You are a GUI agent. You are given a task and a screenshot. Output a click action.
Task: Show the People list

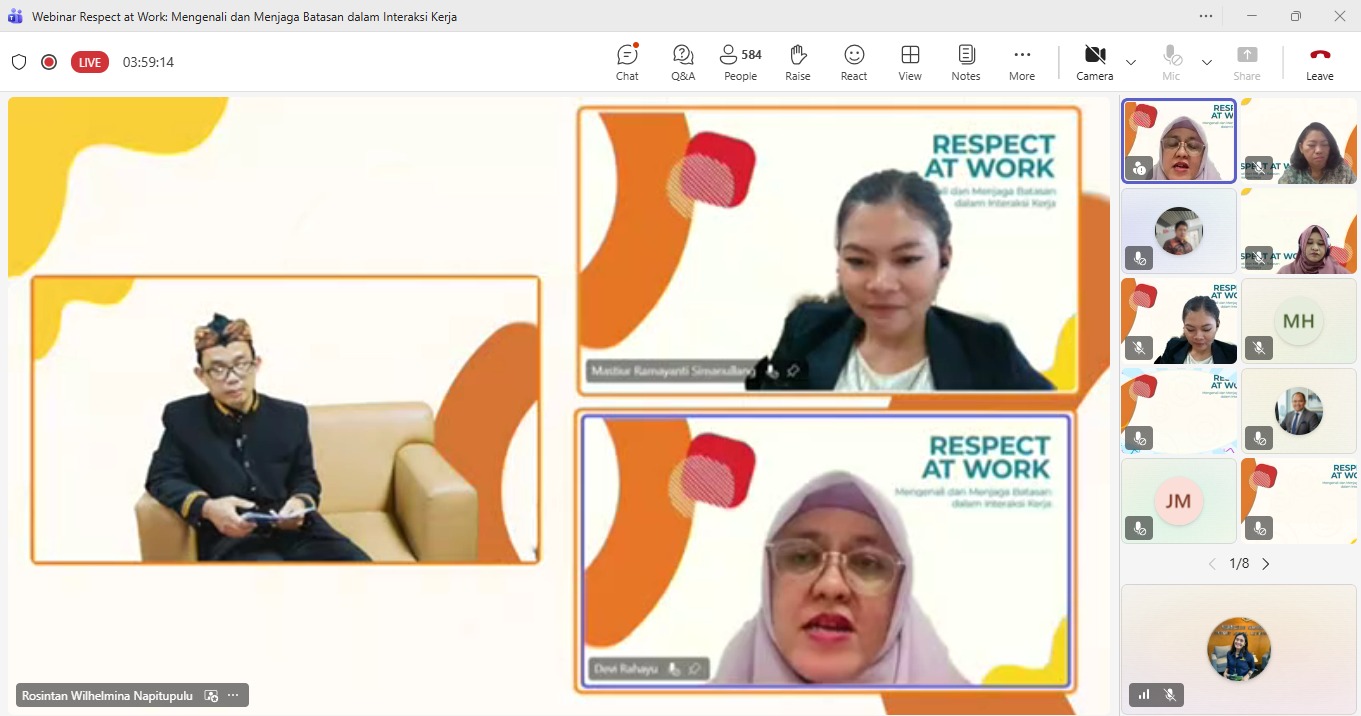(740, 61)
